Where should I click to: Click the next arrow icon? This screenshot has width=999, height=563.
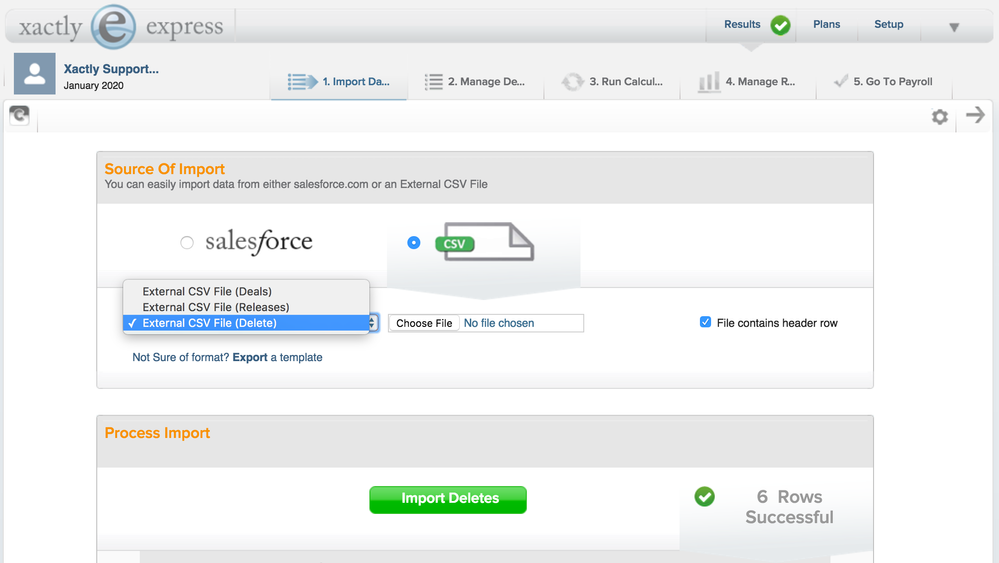(975, 115)
